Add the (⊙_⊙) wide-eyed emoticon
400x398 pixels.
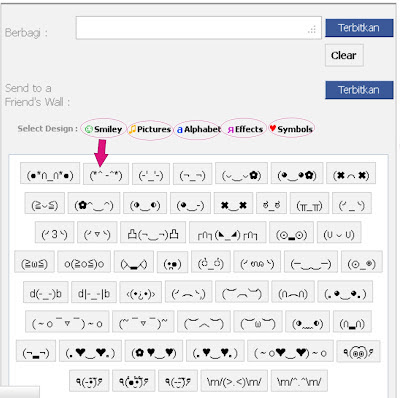pos(291,232)
